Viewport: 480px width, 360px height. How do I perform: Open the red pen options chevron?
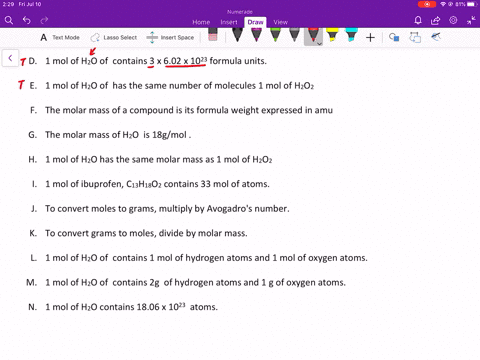pos(319,43)
